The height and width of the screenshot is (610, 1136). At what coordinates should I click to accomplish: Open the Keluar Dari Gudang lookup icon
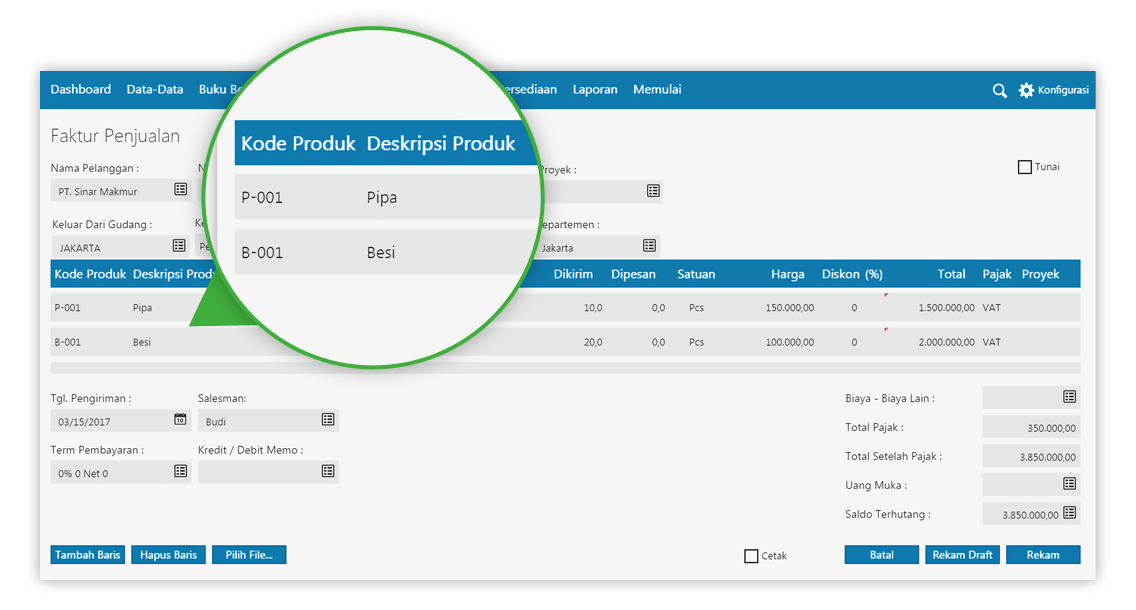click(x=179, y=246)
